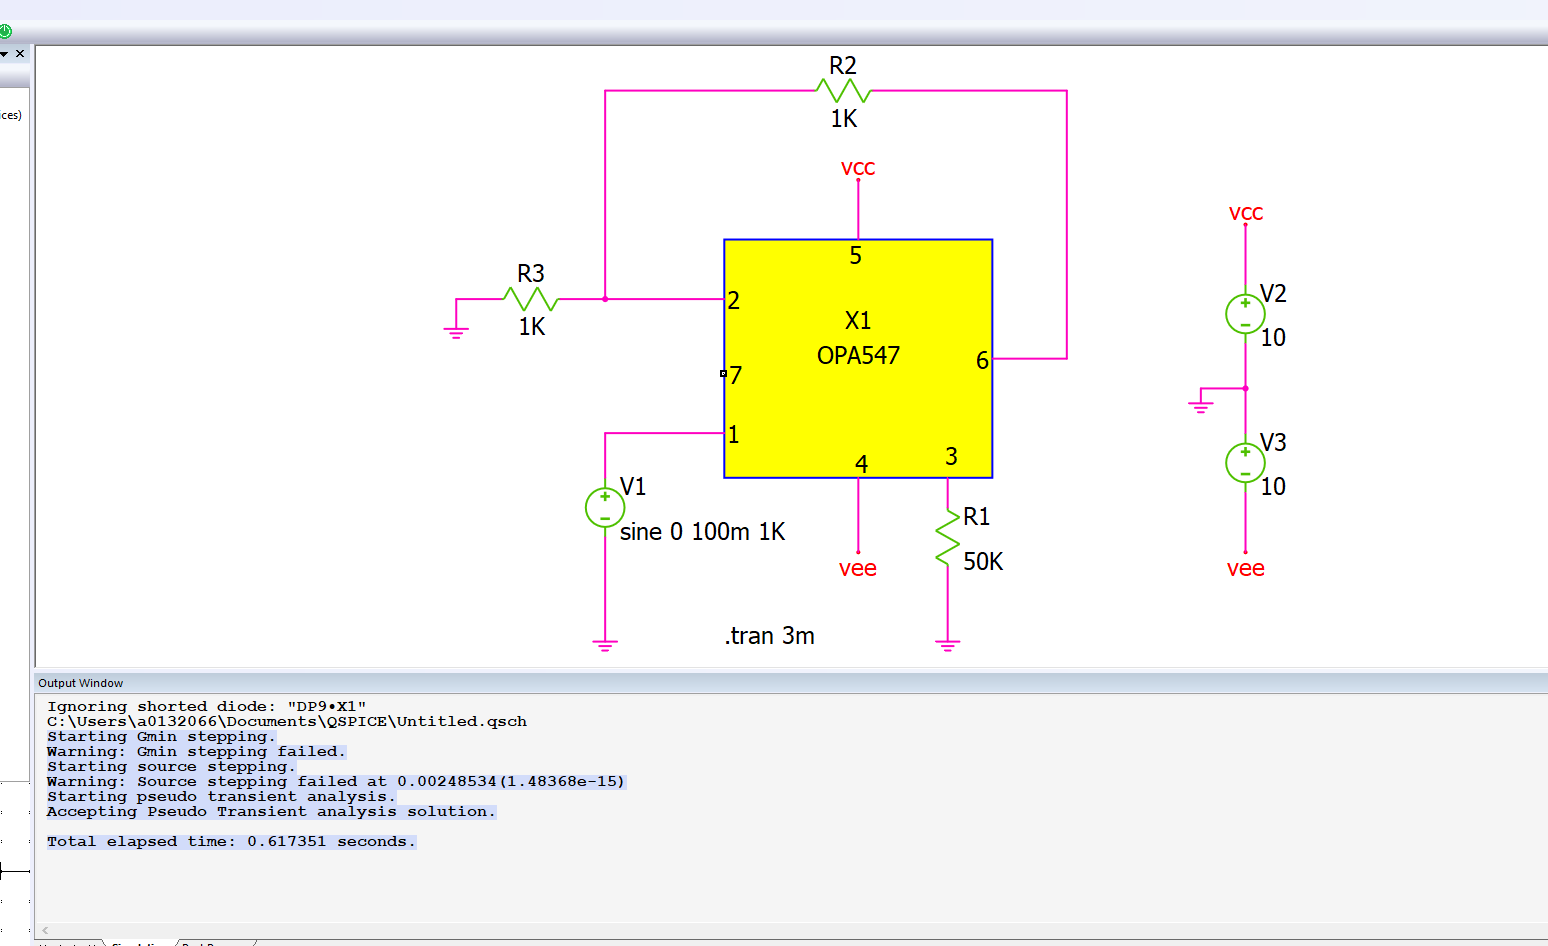This screenshot has width=1548, height=946.
Task: Click the ground symbol below V1
Action: tap(605, 645)
